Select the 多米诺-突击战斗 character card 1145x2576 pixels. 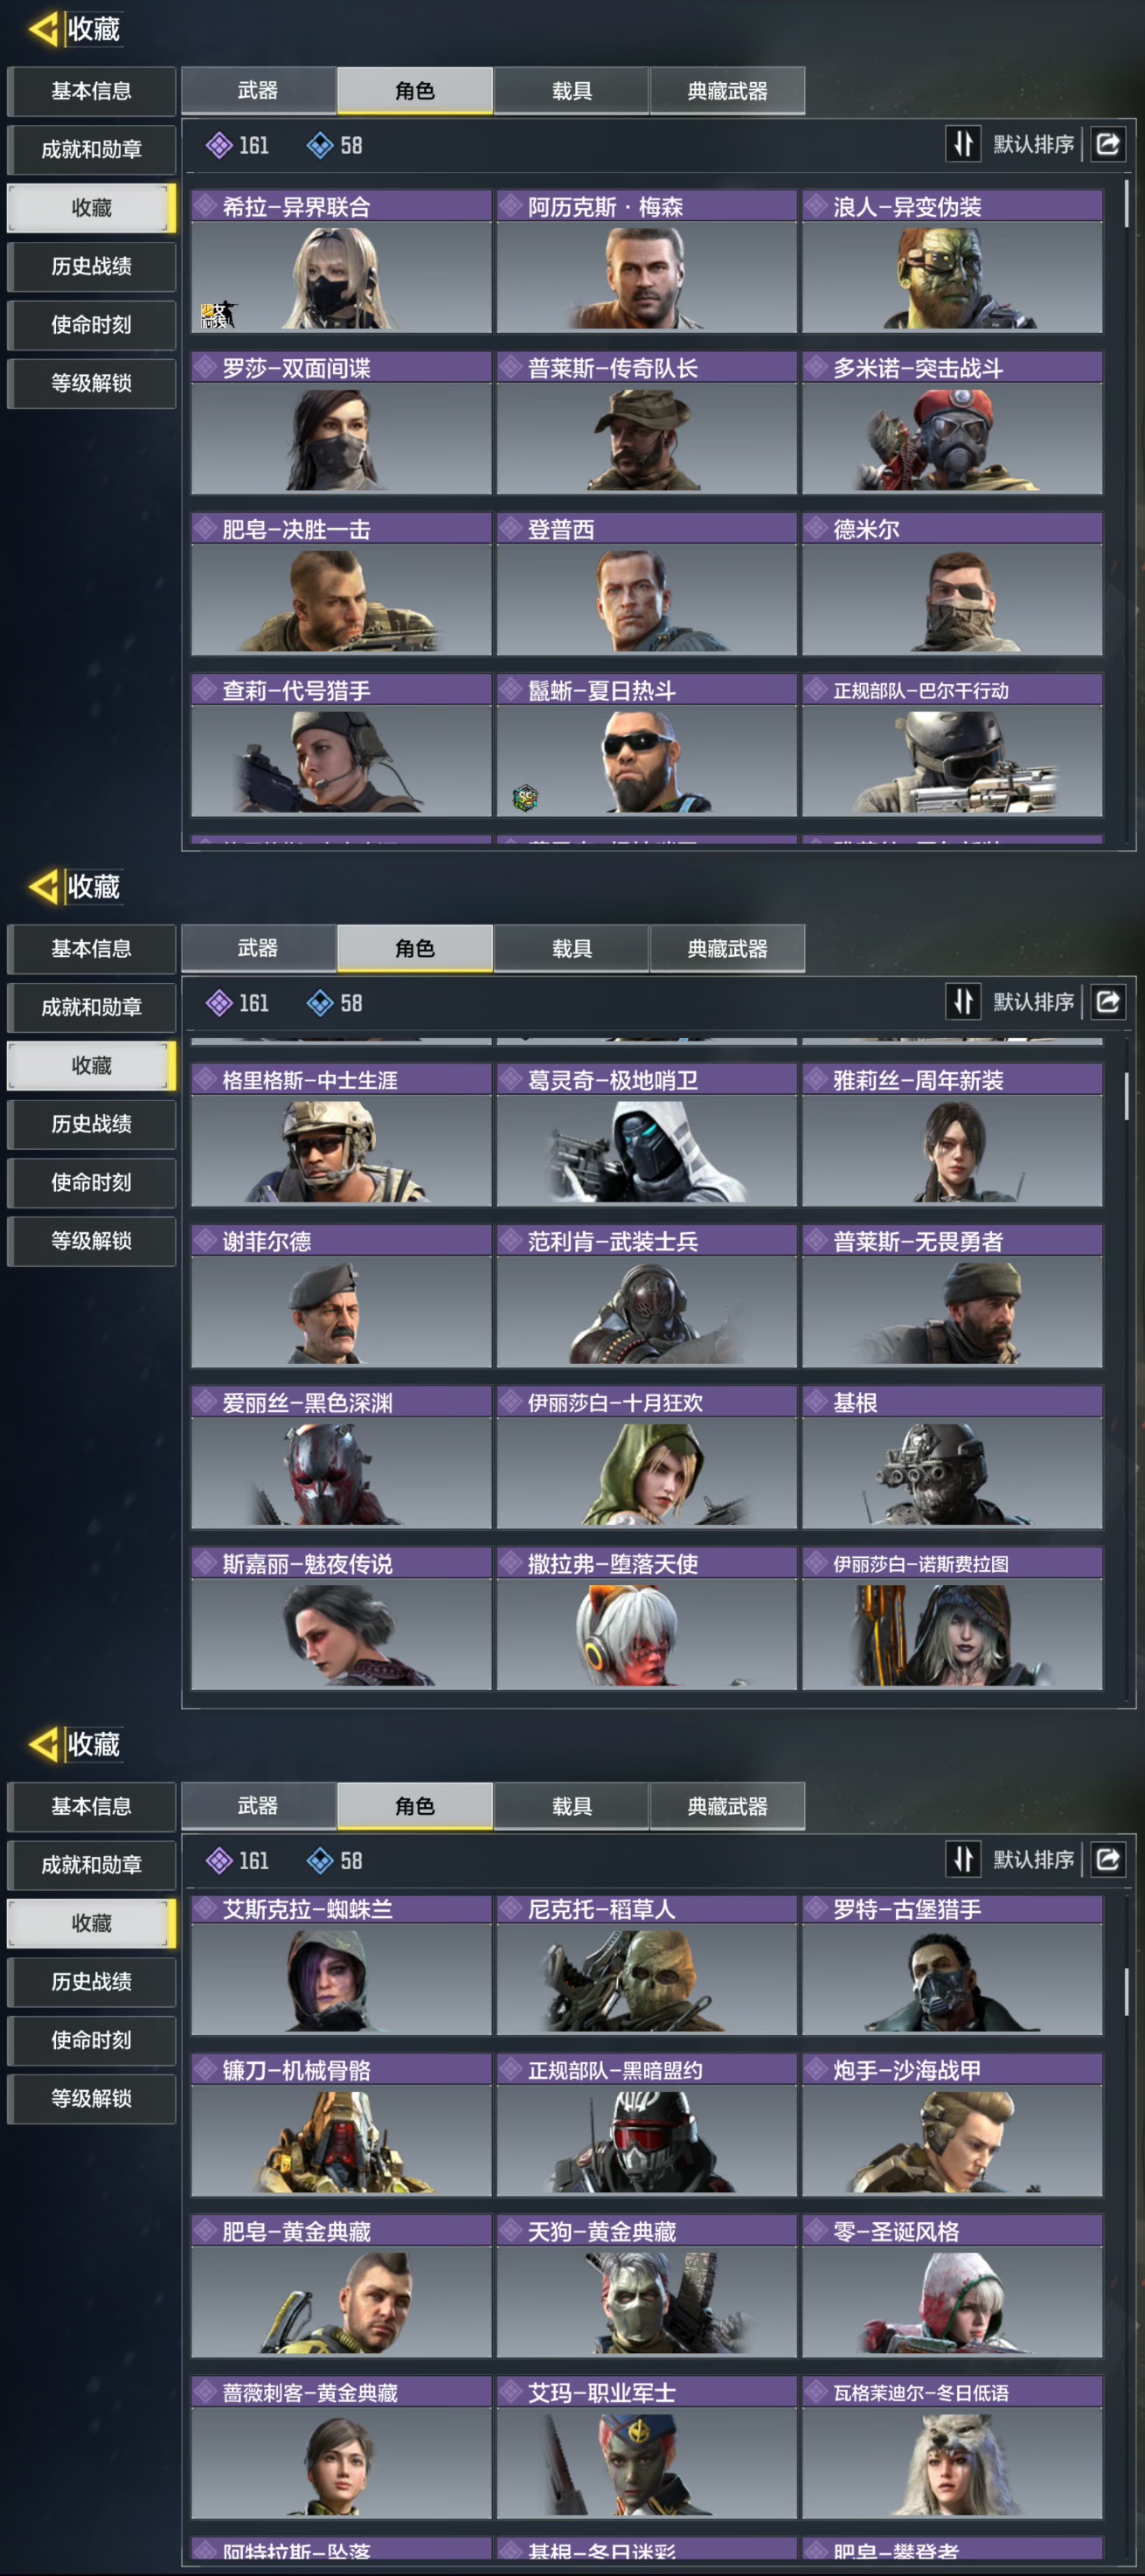point(952,423)
